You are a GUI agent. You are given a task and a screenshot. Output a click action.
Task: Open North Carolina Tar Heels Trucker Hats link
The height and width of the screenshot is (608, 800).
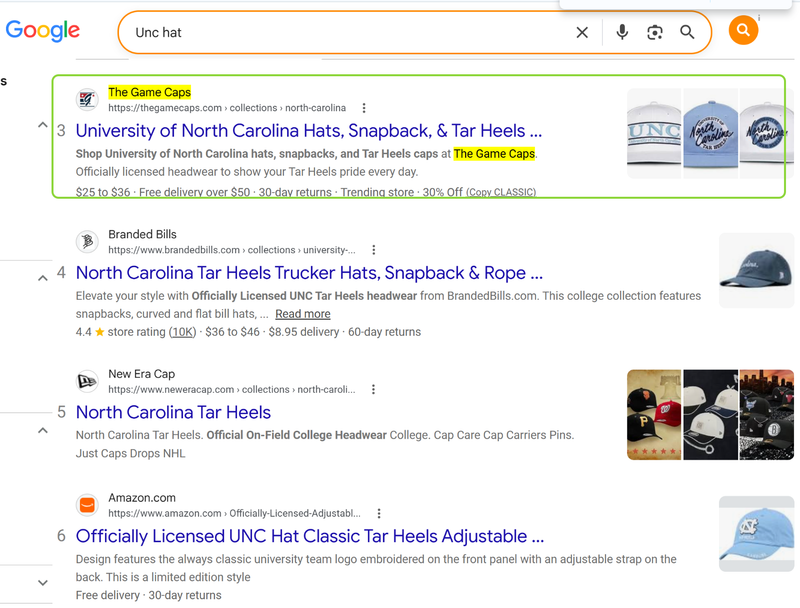pyautogui.click(x=309, y=273)
